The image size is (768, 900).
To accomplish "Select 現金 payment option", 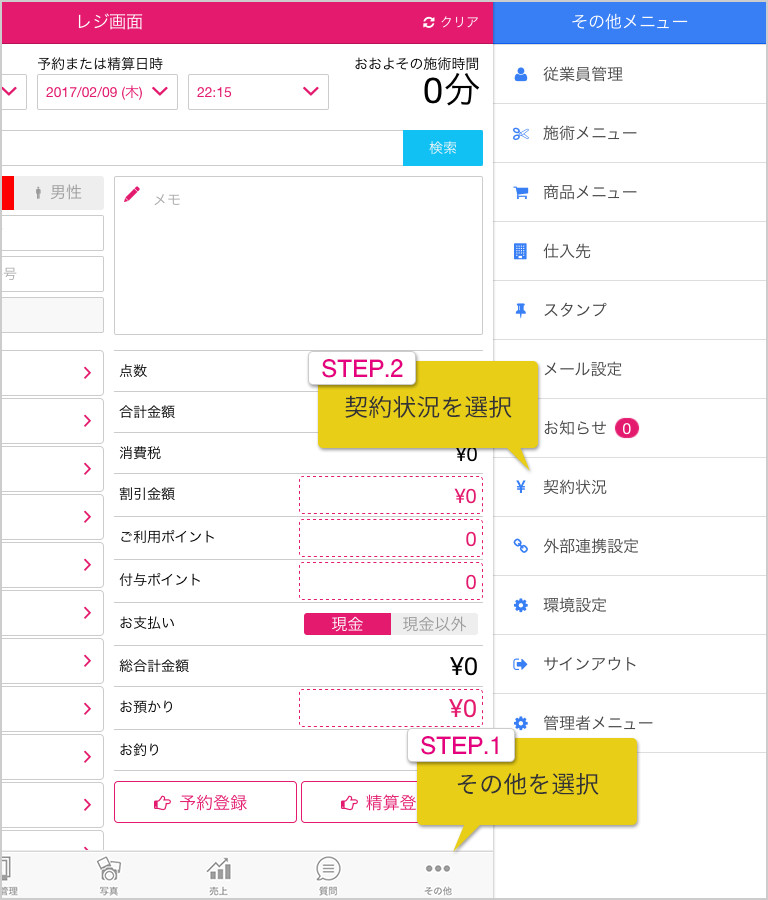I will 347,624.
